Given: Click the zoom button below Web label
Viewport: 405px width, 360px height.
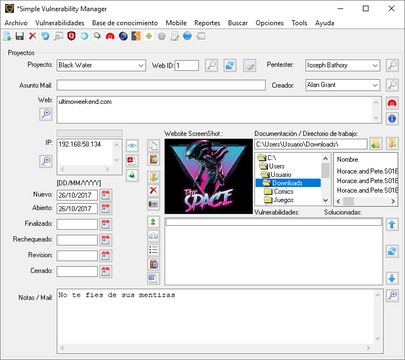Looking at the screenshot, I should click(x=46, y=114).
